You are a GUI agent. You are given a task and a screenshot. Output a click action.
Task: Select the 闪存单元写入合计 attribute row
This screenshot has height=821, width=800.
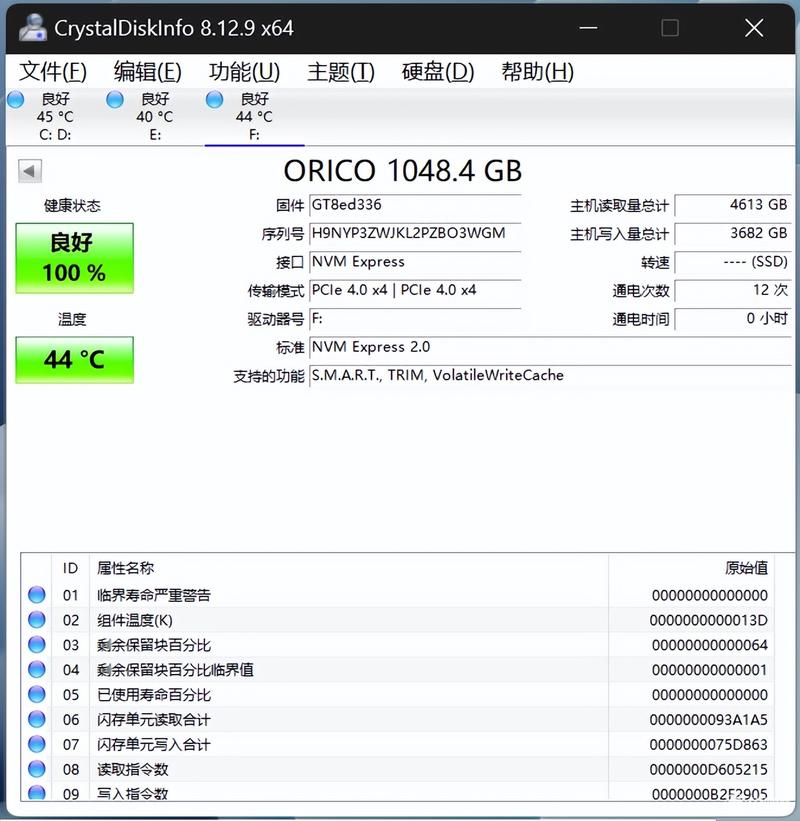click(x=398, y=744)
